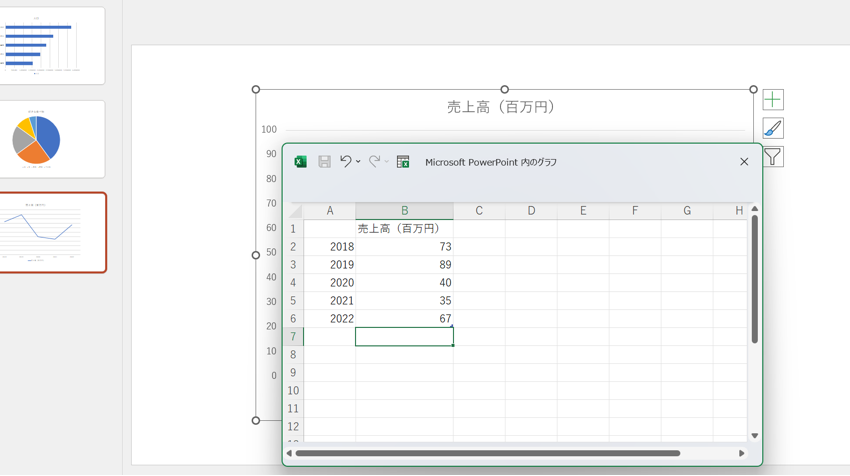850x476 pixels.
Task: Click top-left resize handle of chart
Action: point(256,89)
